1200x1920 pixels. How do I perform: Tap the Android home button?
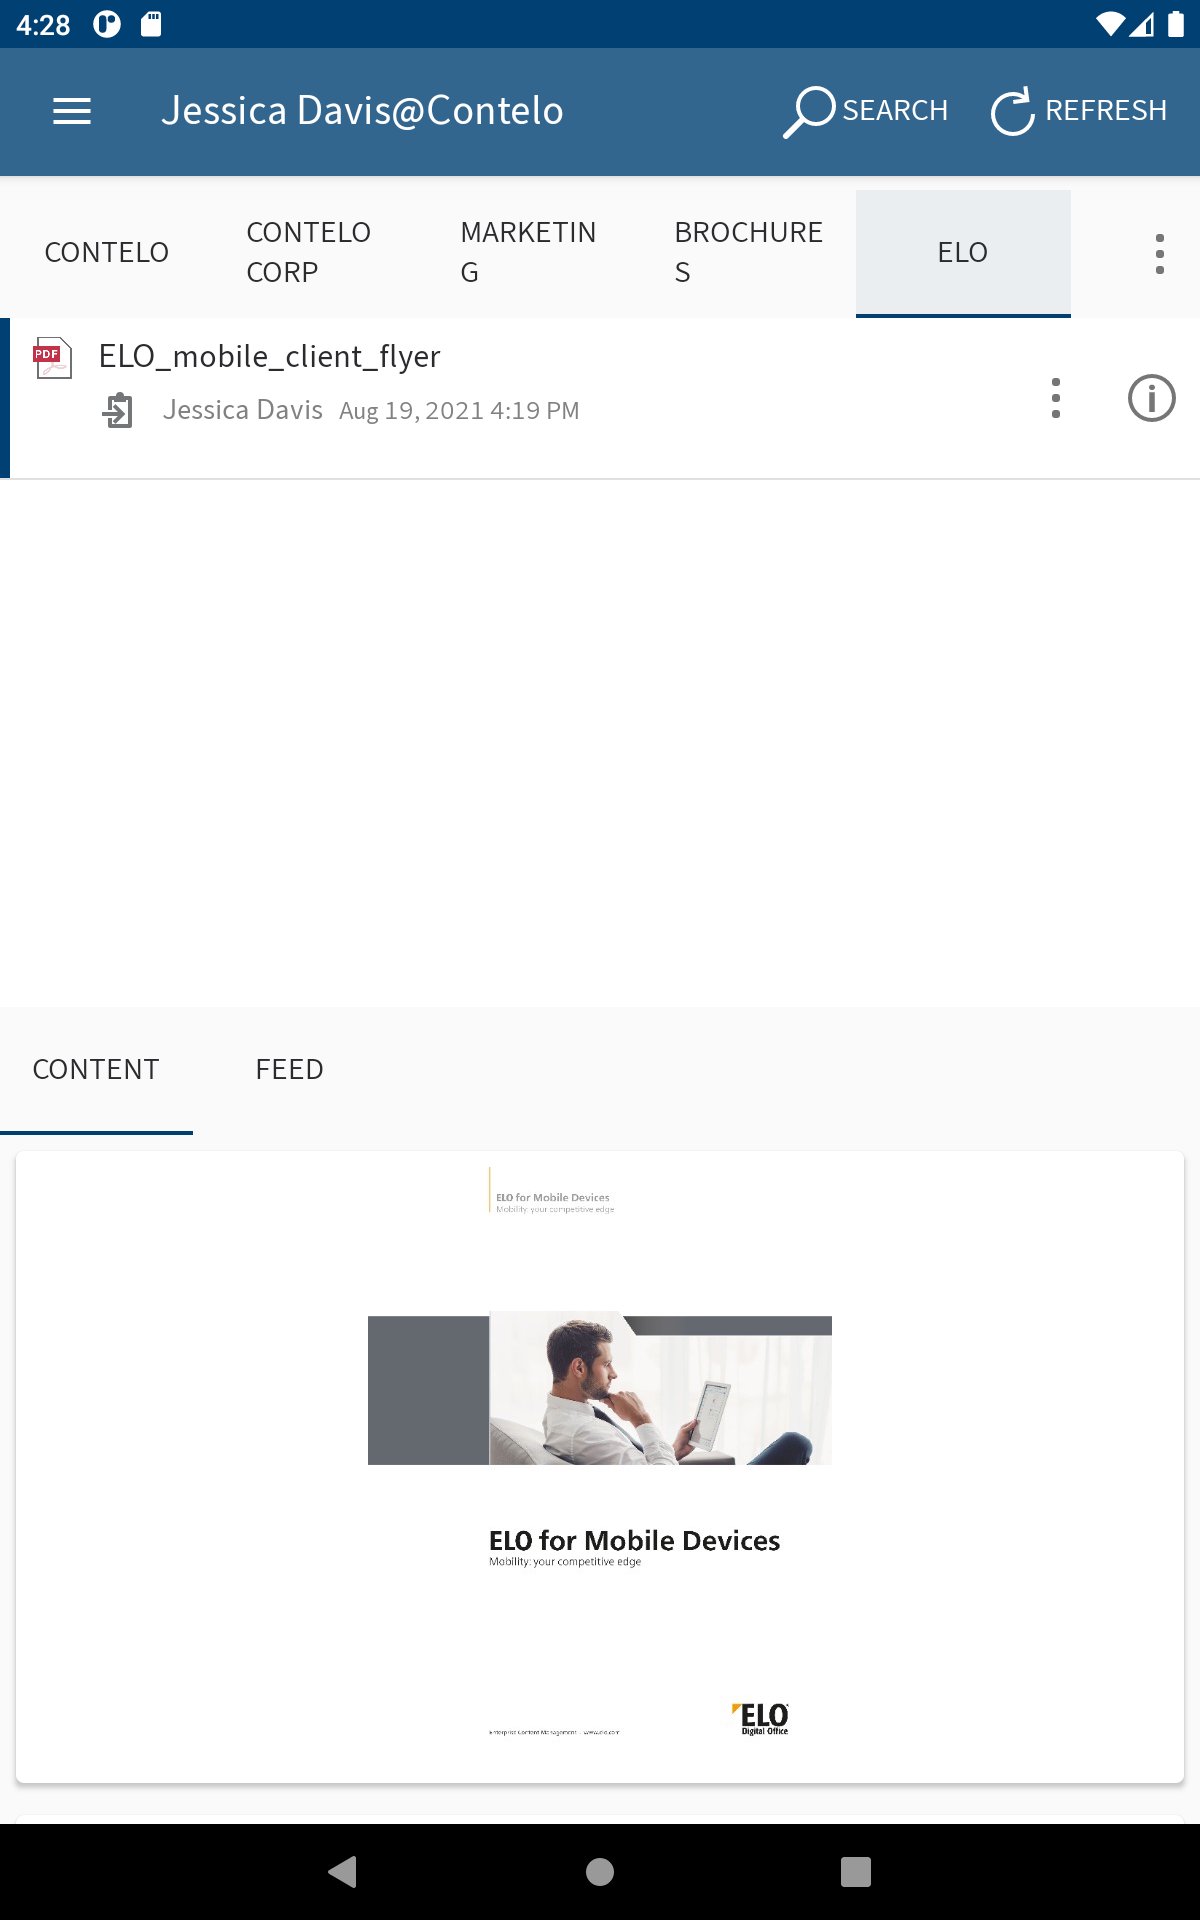600,1872
